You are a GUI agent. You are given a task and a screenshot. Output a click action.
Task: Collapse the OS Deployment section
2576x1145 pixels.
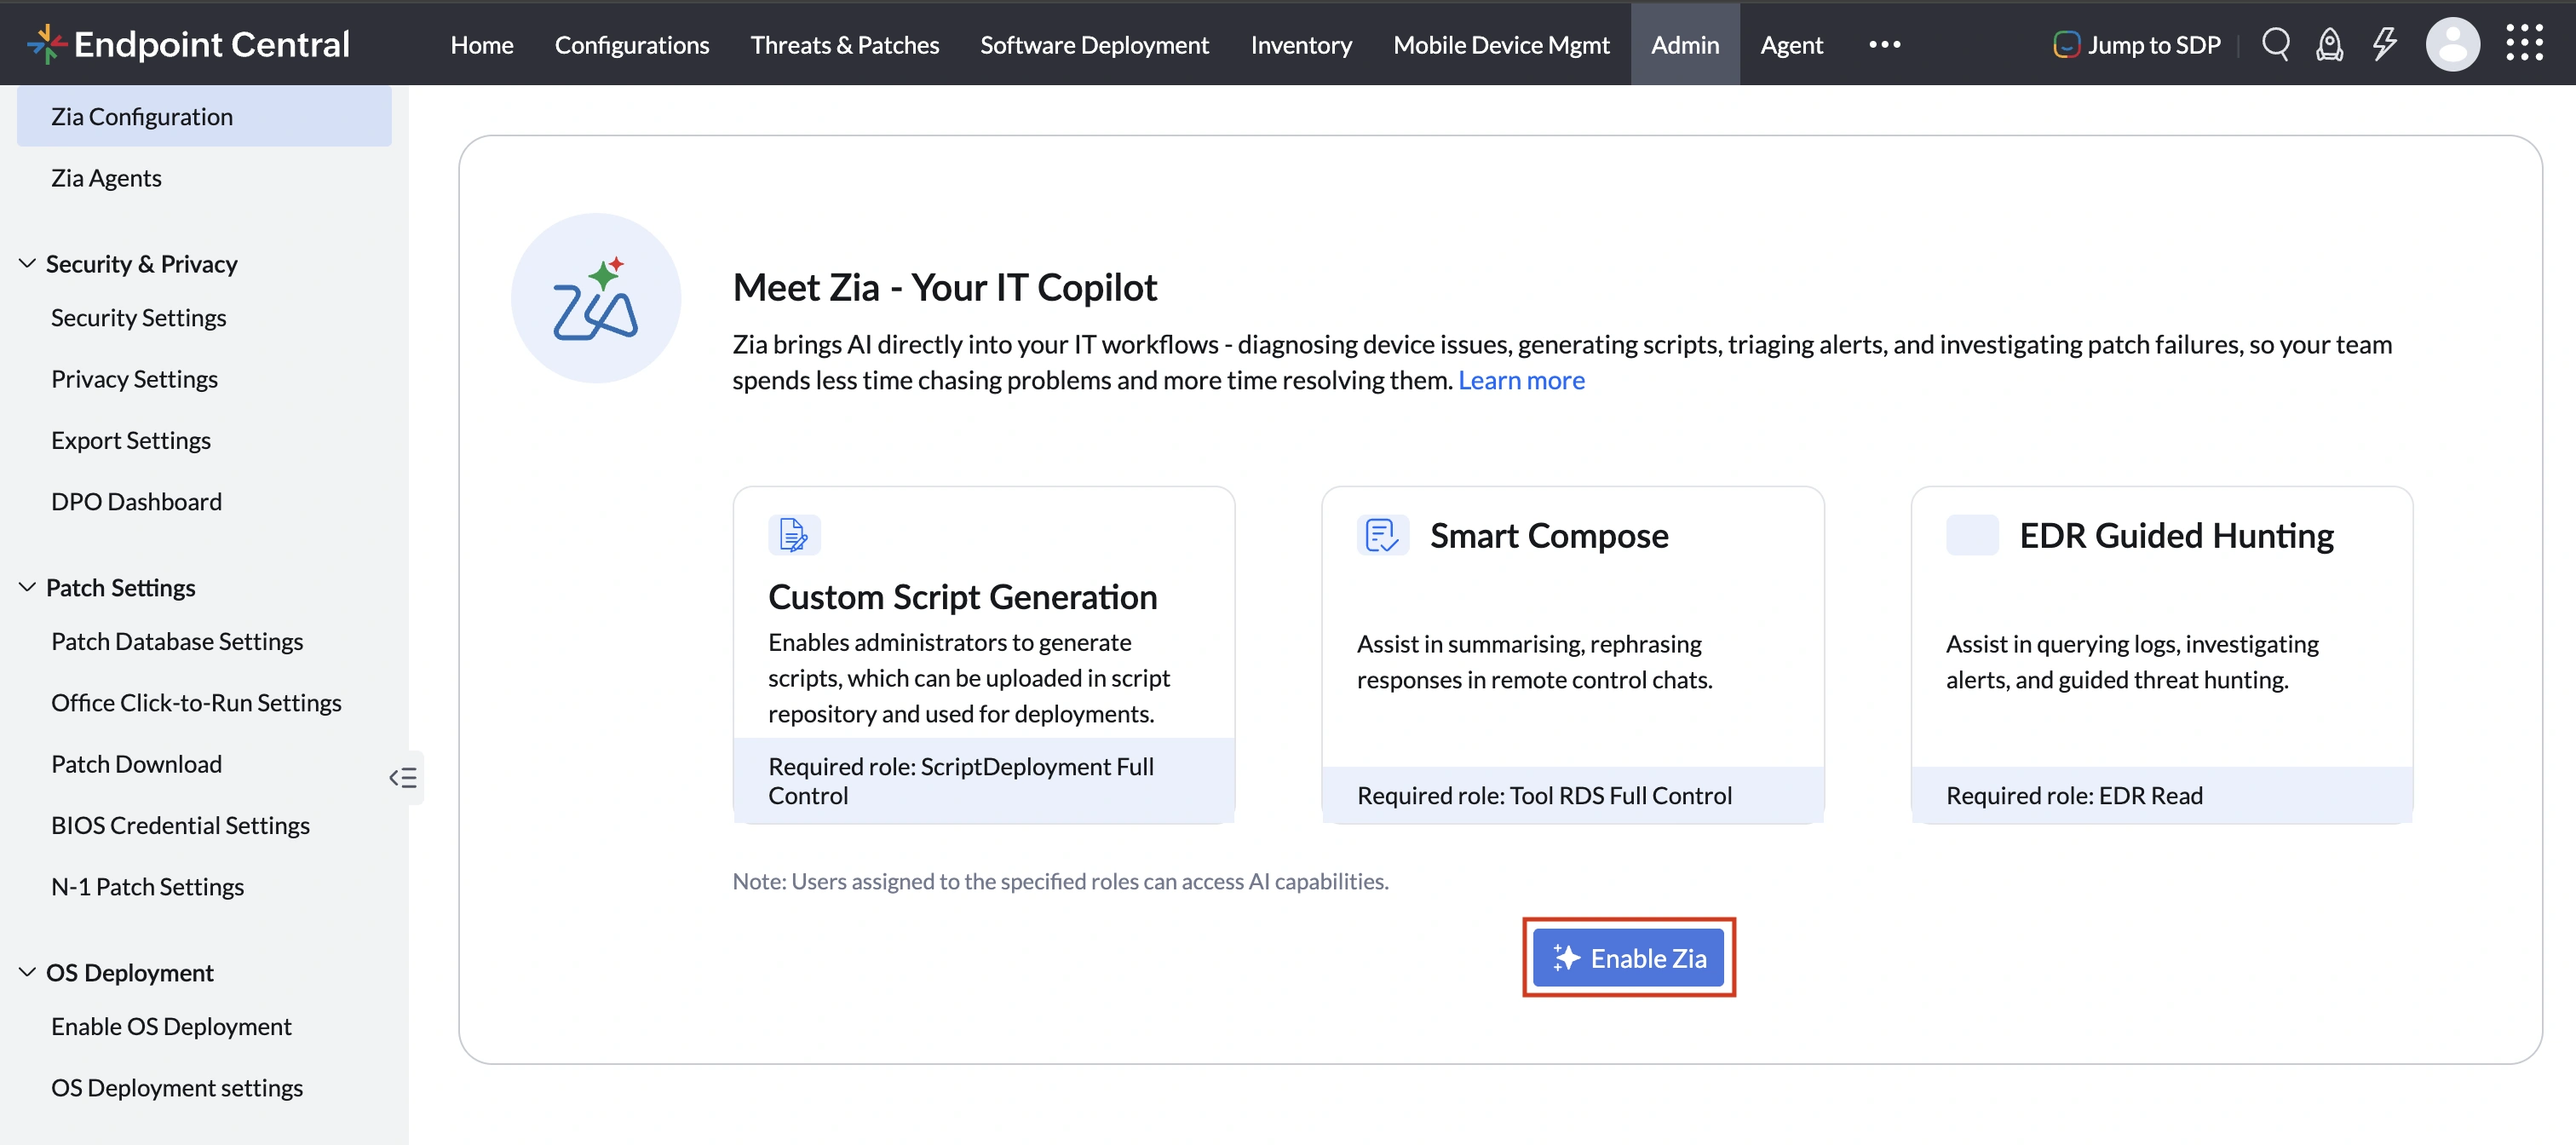pos(27,972)
